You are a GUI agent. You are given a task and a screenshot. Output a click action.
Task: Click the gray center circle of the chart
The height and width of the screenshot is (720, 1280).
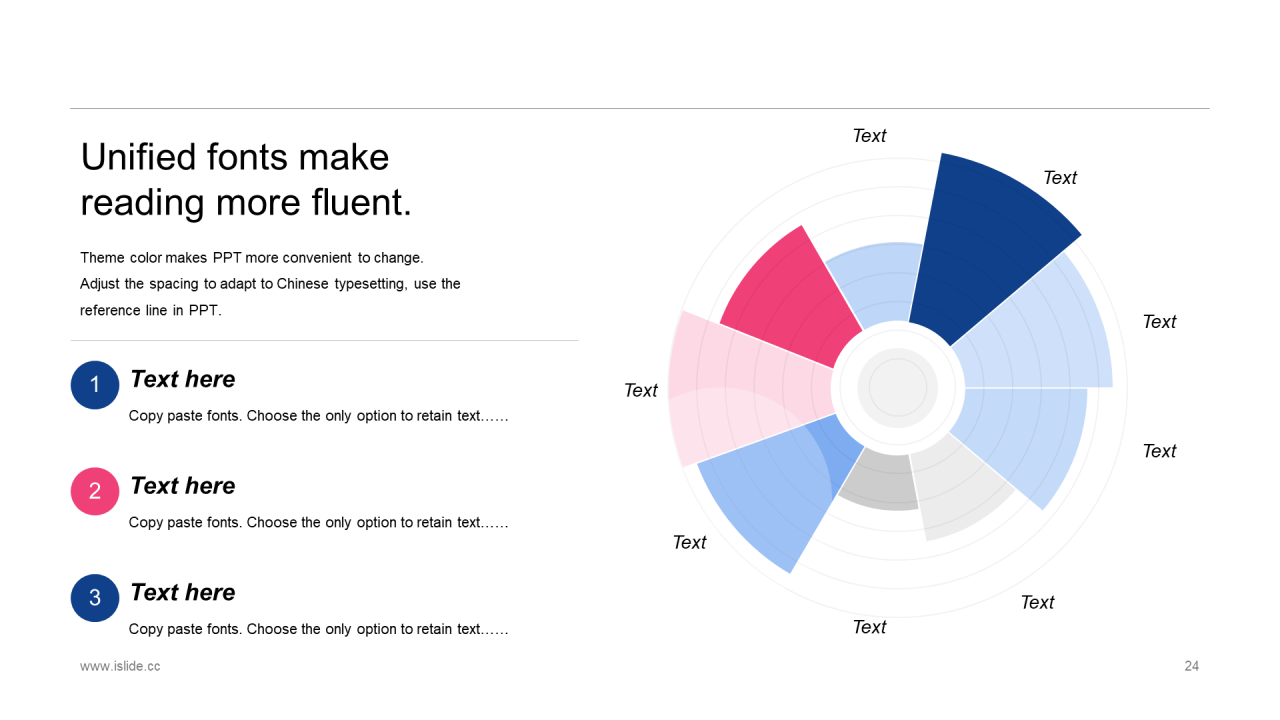coord(898,387)
